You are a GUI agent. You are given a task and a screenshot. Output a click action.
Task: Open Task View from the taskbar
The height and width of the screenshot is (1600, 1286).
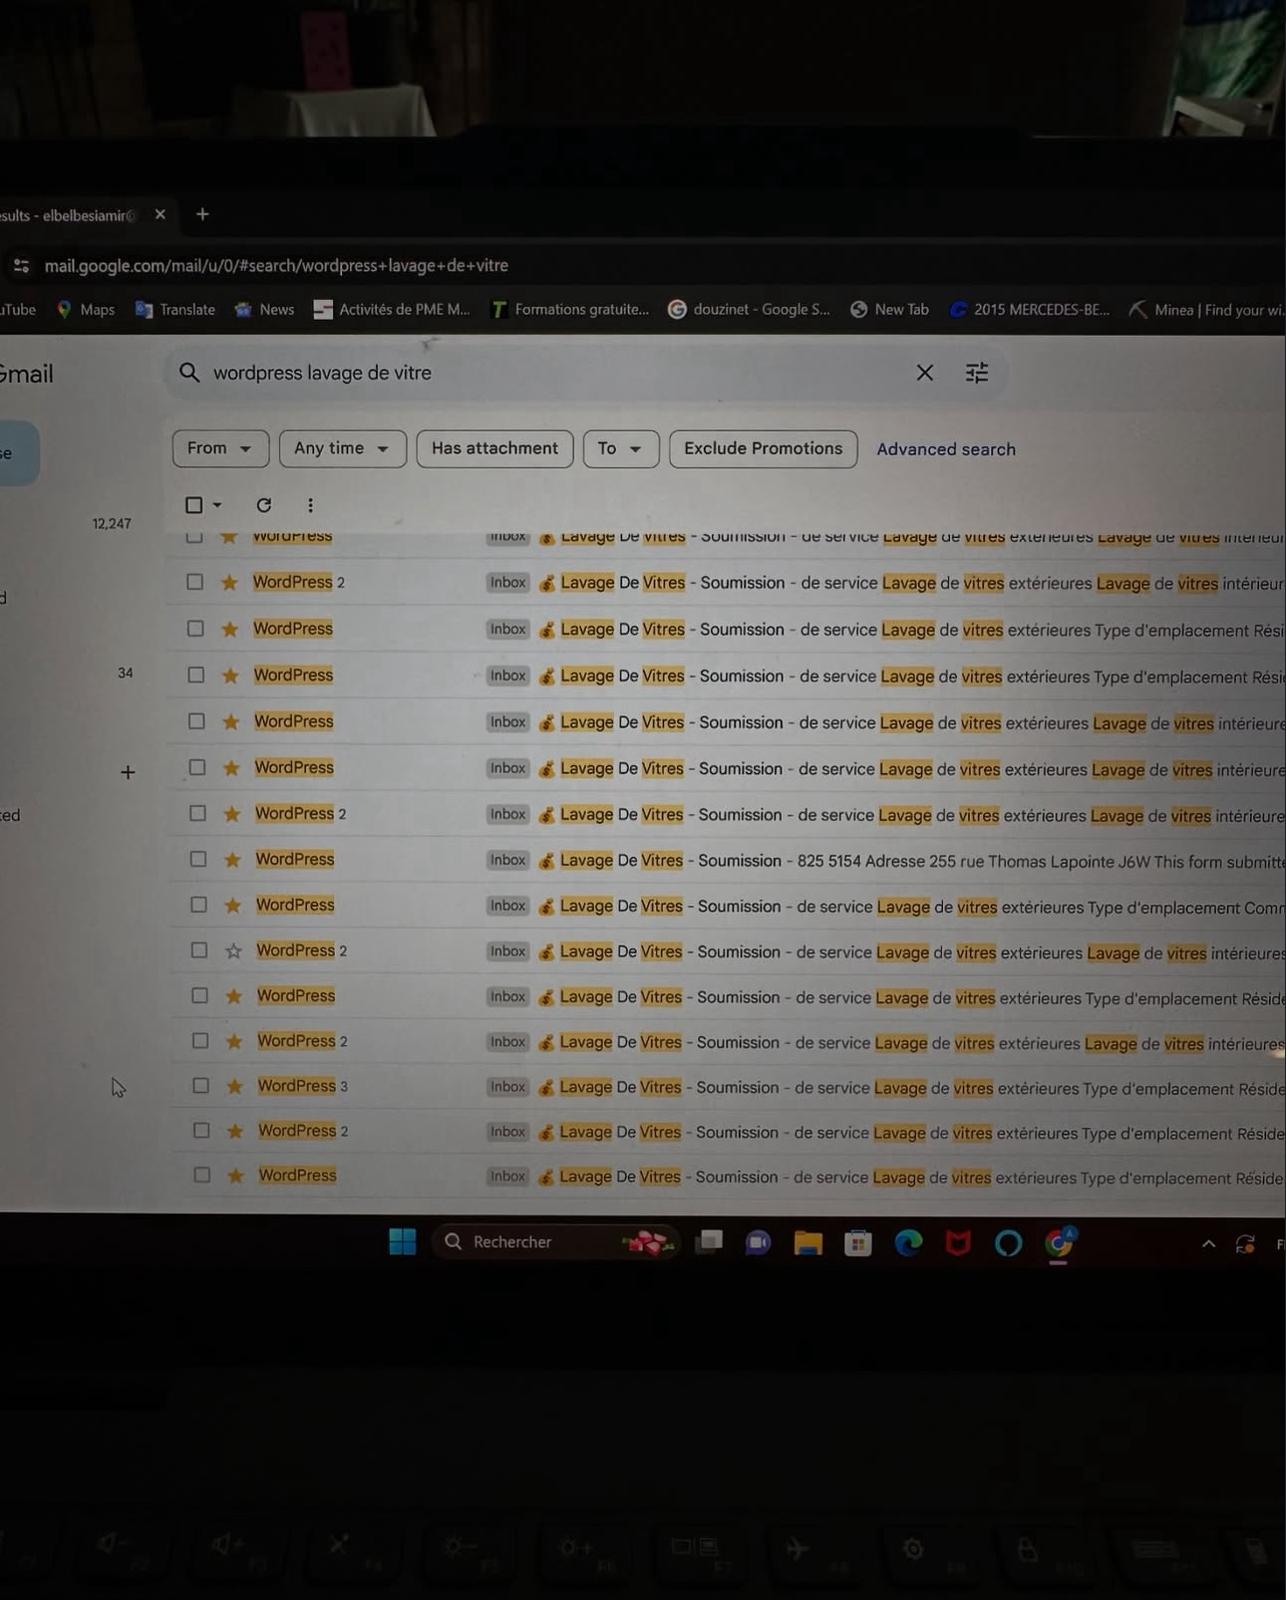click(x=709, y=1242)
